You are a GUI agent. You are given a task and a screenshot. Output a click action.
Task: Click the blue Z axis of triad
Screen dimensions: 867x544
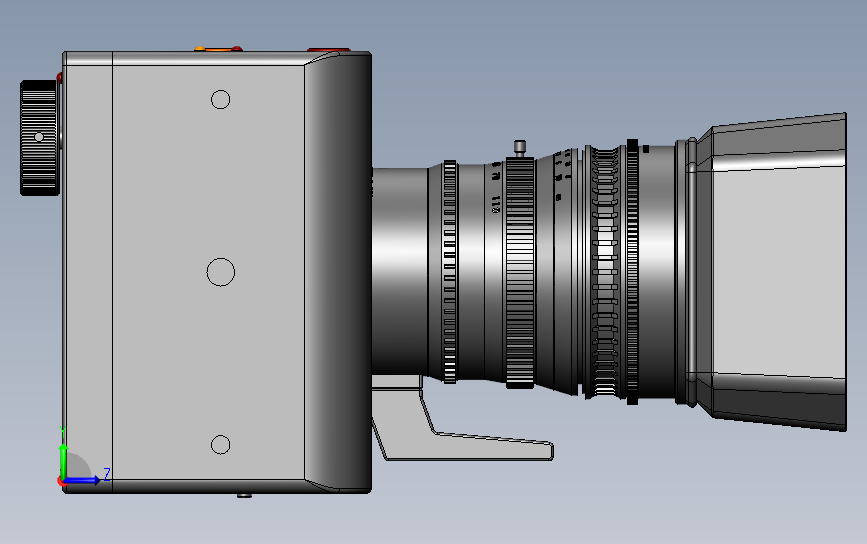point(83,480)
